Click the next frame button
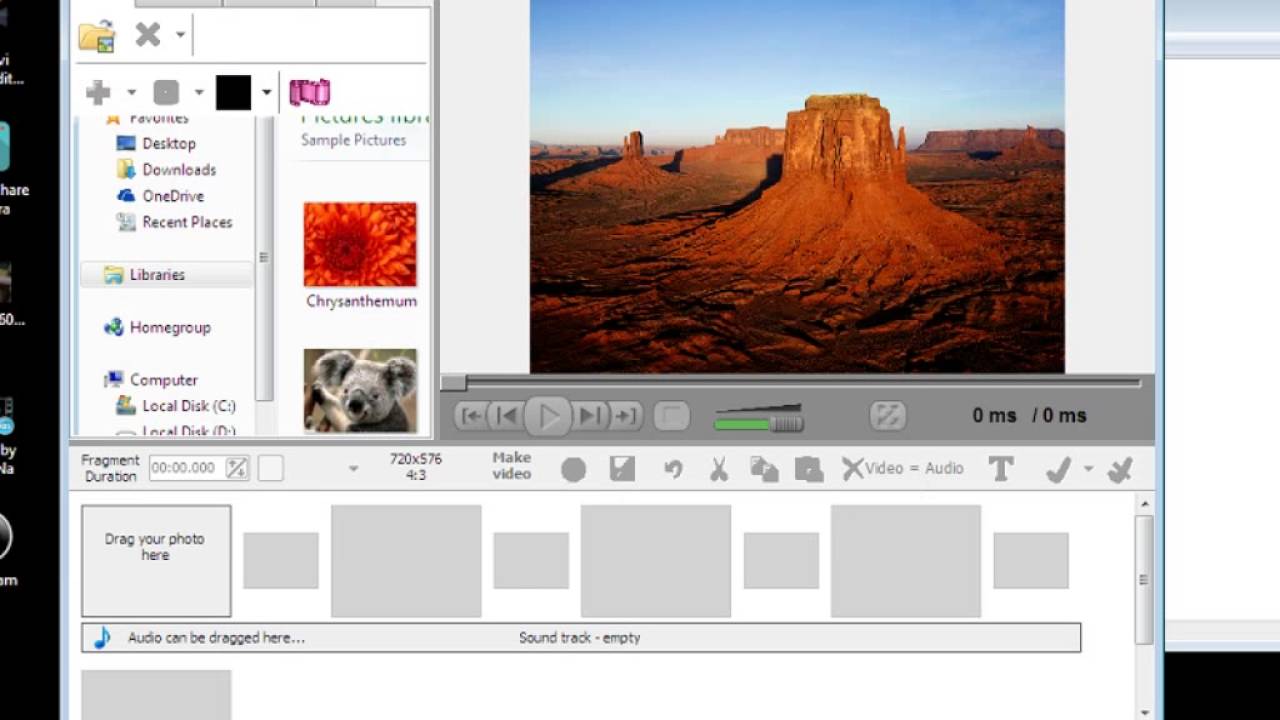The height and width of the screenshot is (720, 1280). (x=590, y=416)
